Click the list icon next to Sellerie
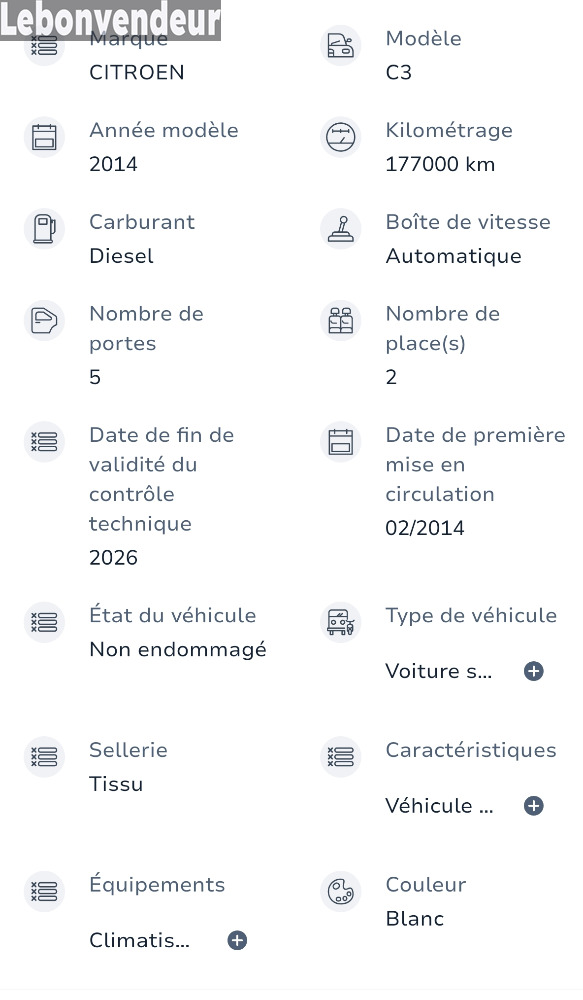This screenshot has height=1000, width=583. click(45, 757)
